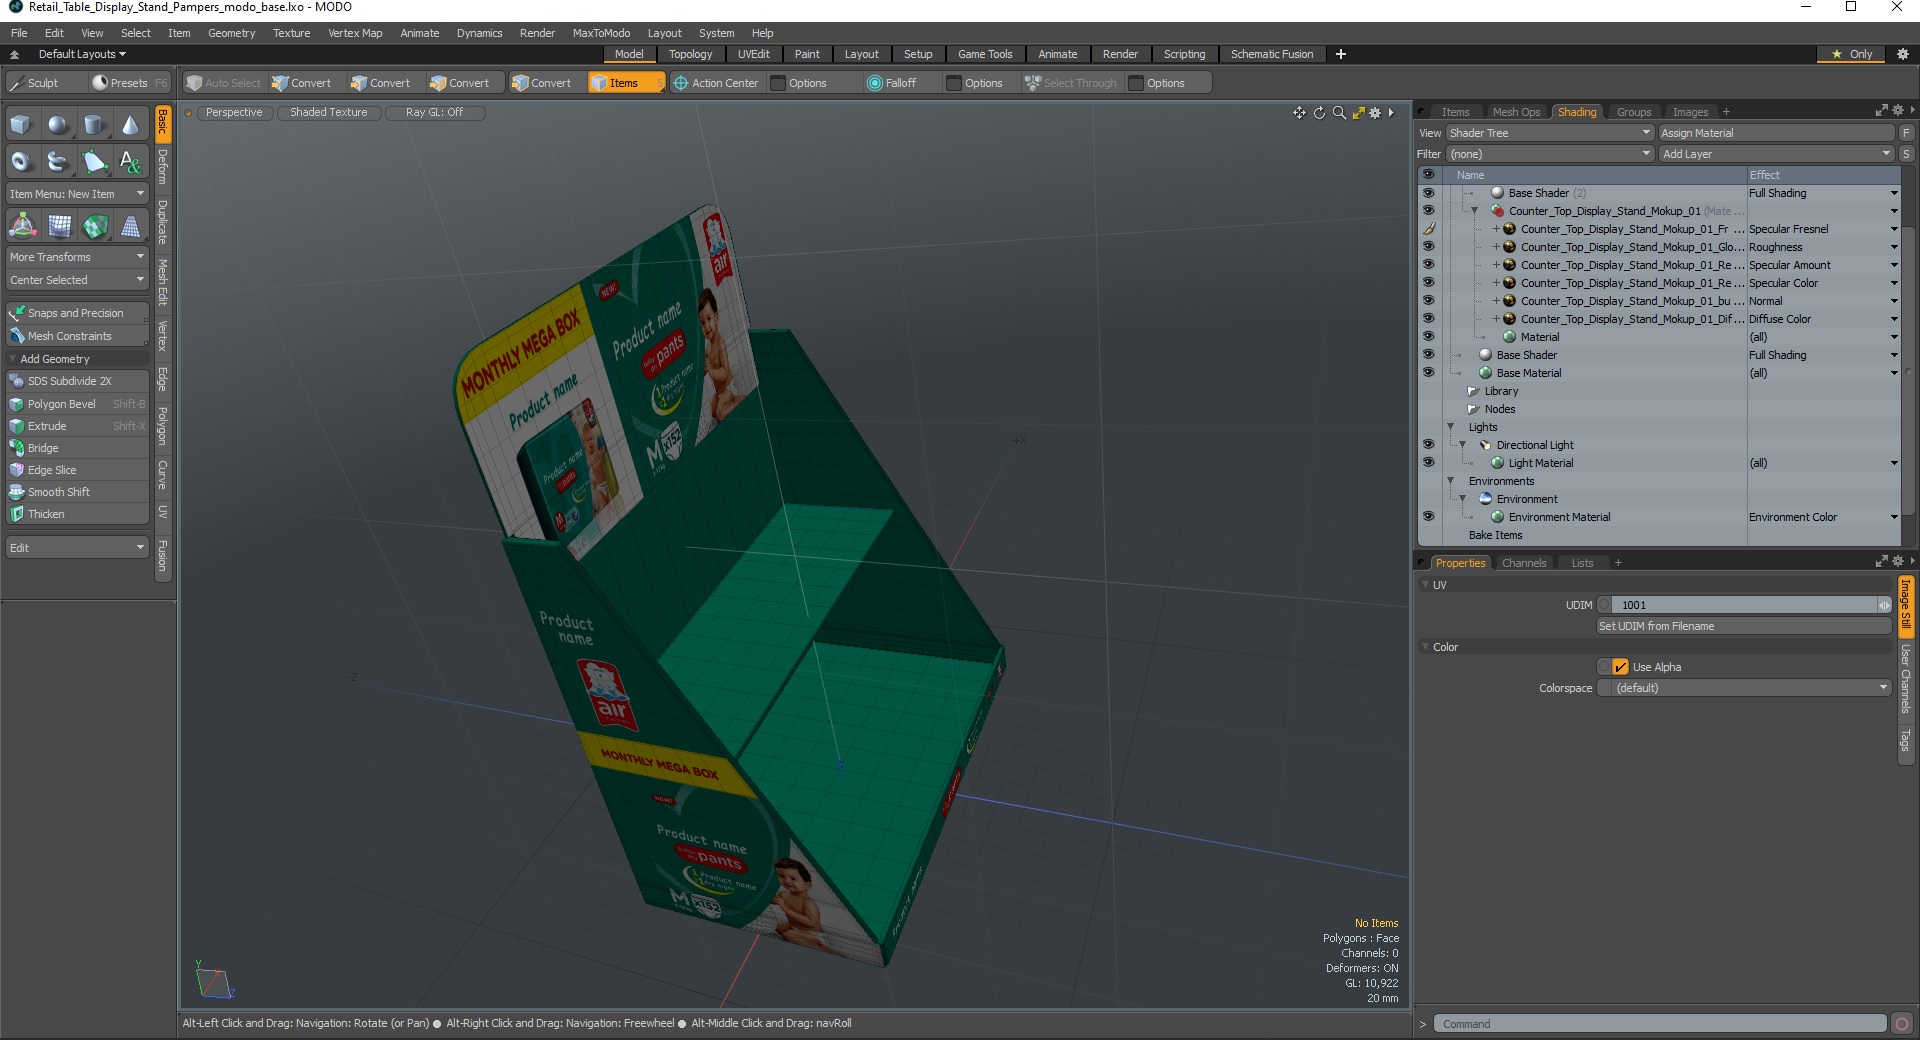
Task: Click the viewport pan (move) icon
Action: click(x=1299, y=113)
